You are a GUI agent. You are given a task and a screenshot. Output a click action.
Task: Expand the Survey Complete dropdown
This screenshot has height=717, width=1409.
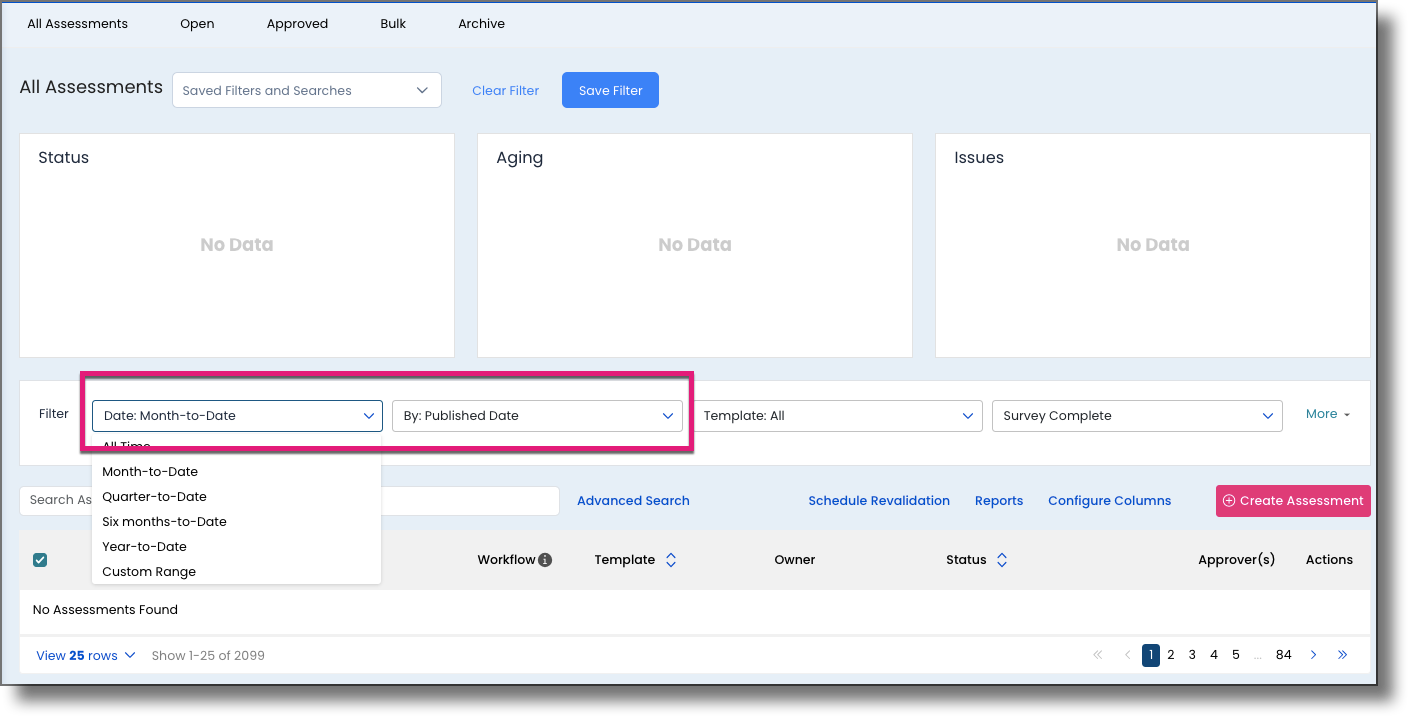[1136, 415]
